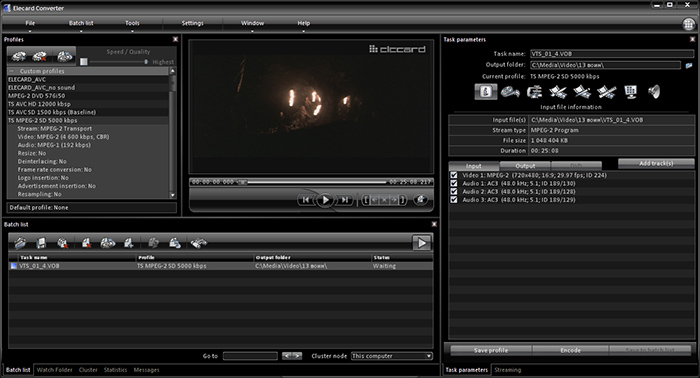700x378 pixels.
Task: Click the speaker icon in Task parameters
Action: pyautogui.click(x=654, y=92)
